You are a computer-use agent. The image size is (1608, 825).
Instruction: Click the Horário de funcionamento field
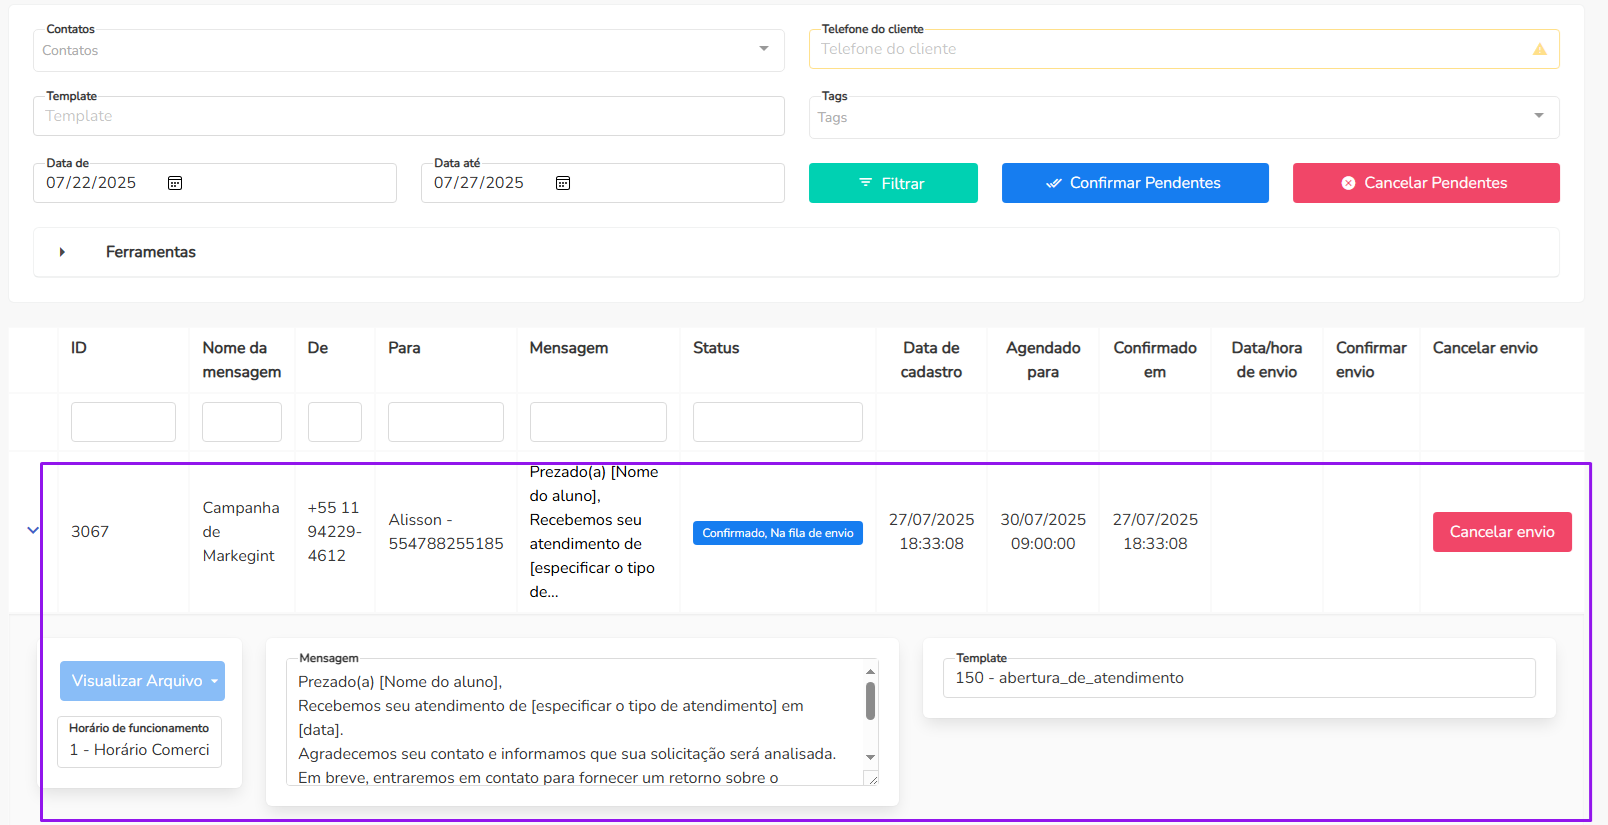coord(139,749)
